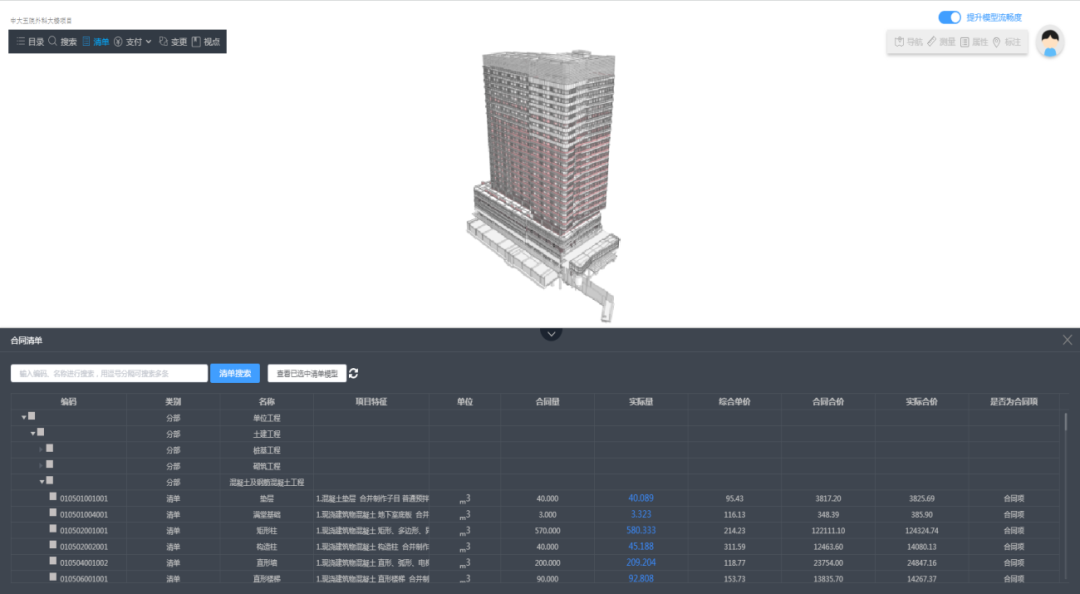Select the 标注 annotation marker tool
1080x594 pixels.
click(x=1007, y=42)
